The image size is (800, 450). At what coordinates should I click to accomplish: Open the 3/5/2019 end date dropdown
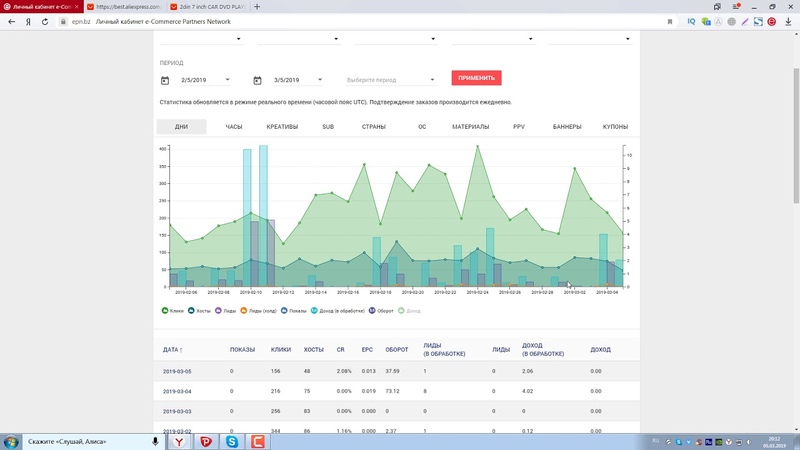click(296, 80)
